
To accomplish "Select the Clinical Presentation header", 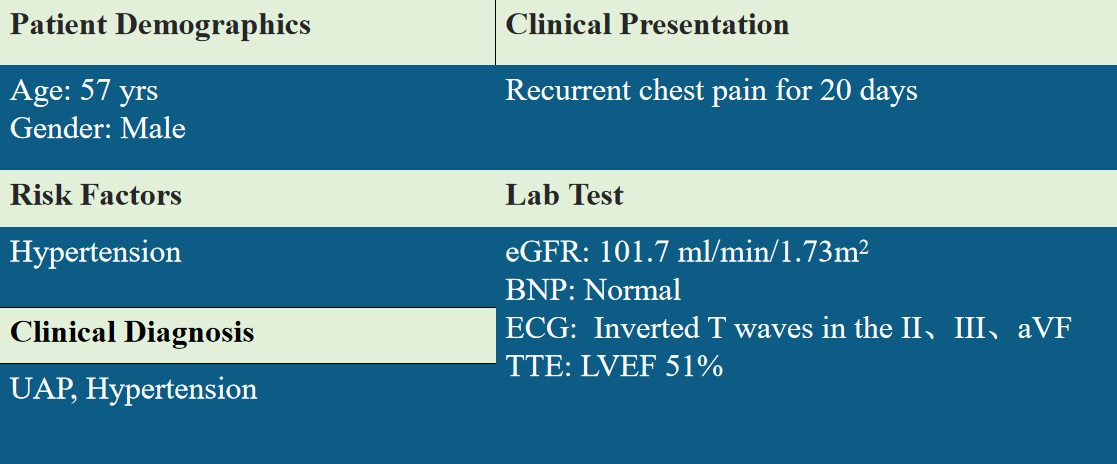I will pyautogui.click(x=647, y=26).
